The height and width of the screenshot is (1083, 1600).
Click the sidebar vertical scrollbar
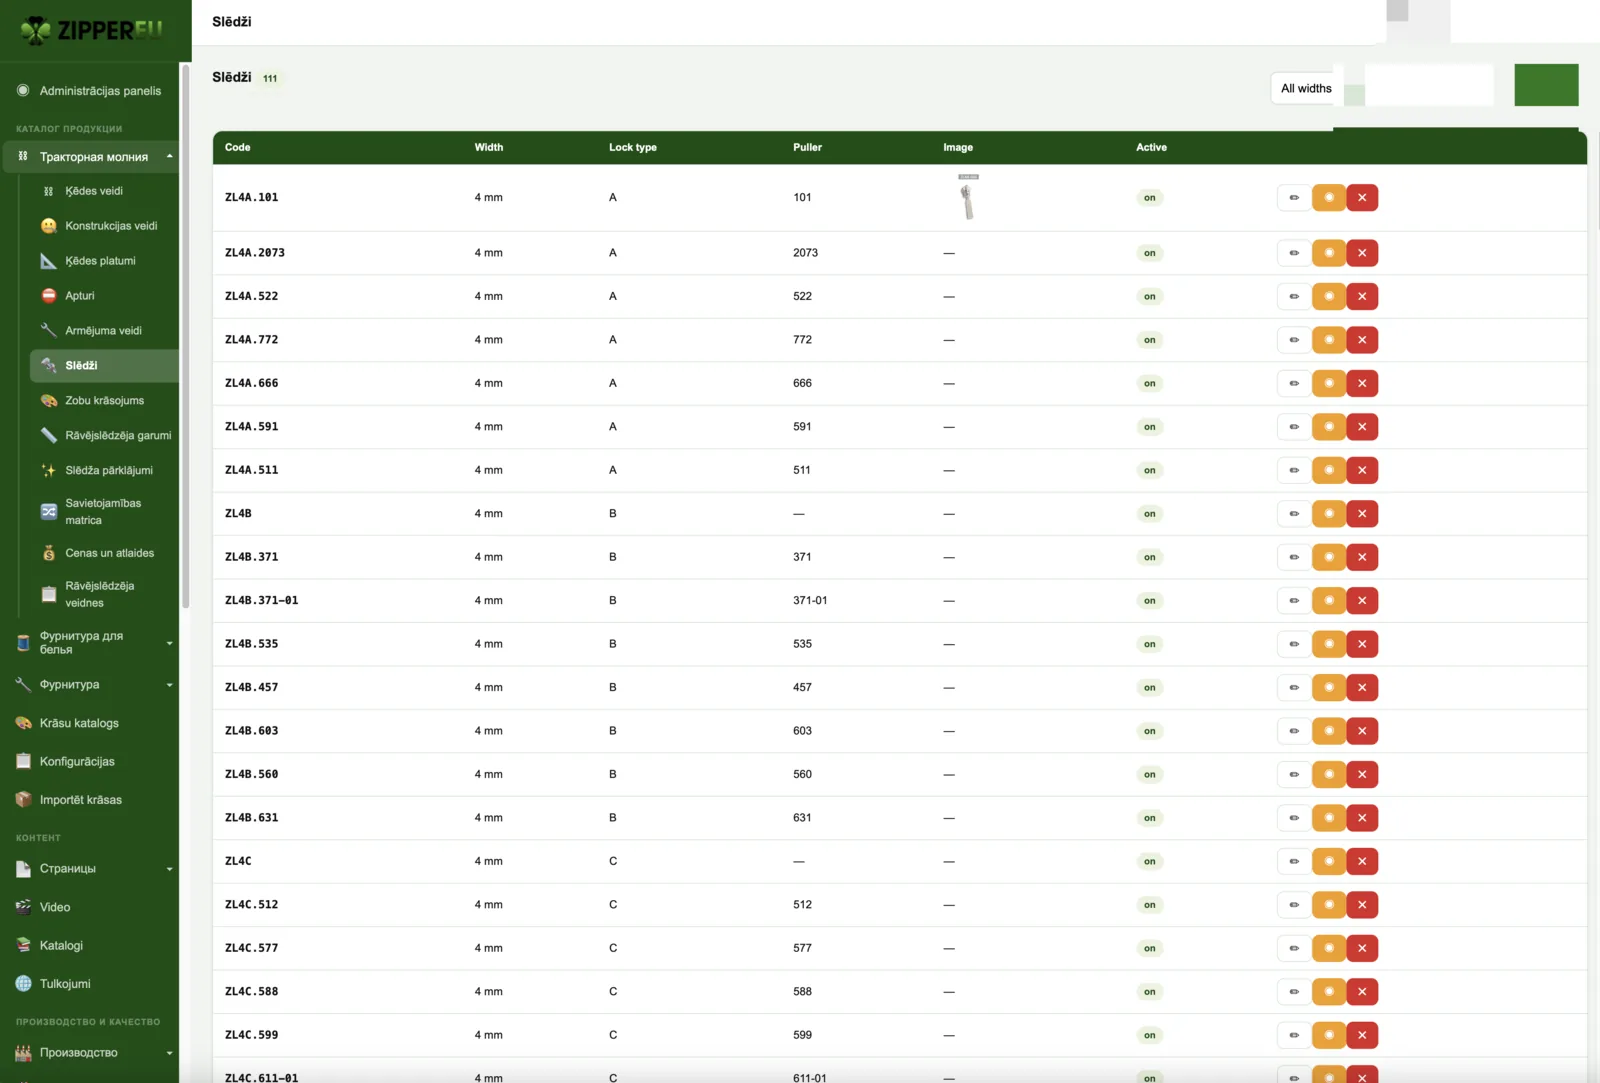coord(185,335)
